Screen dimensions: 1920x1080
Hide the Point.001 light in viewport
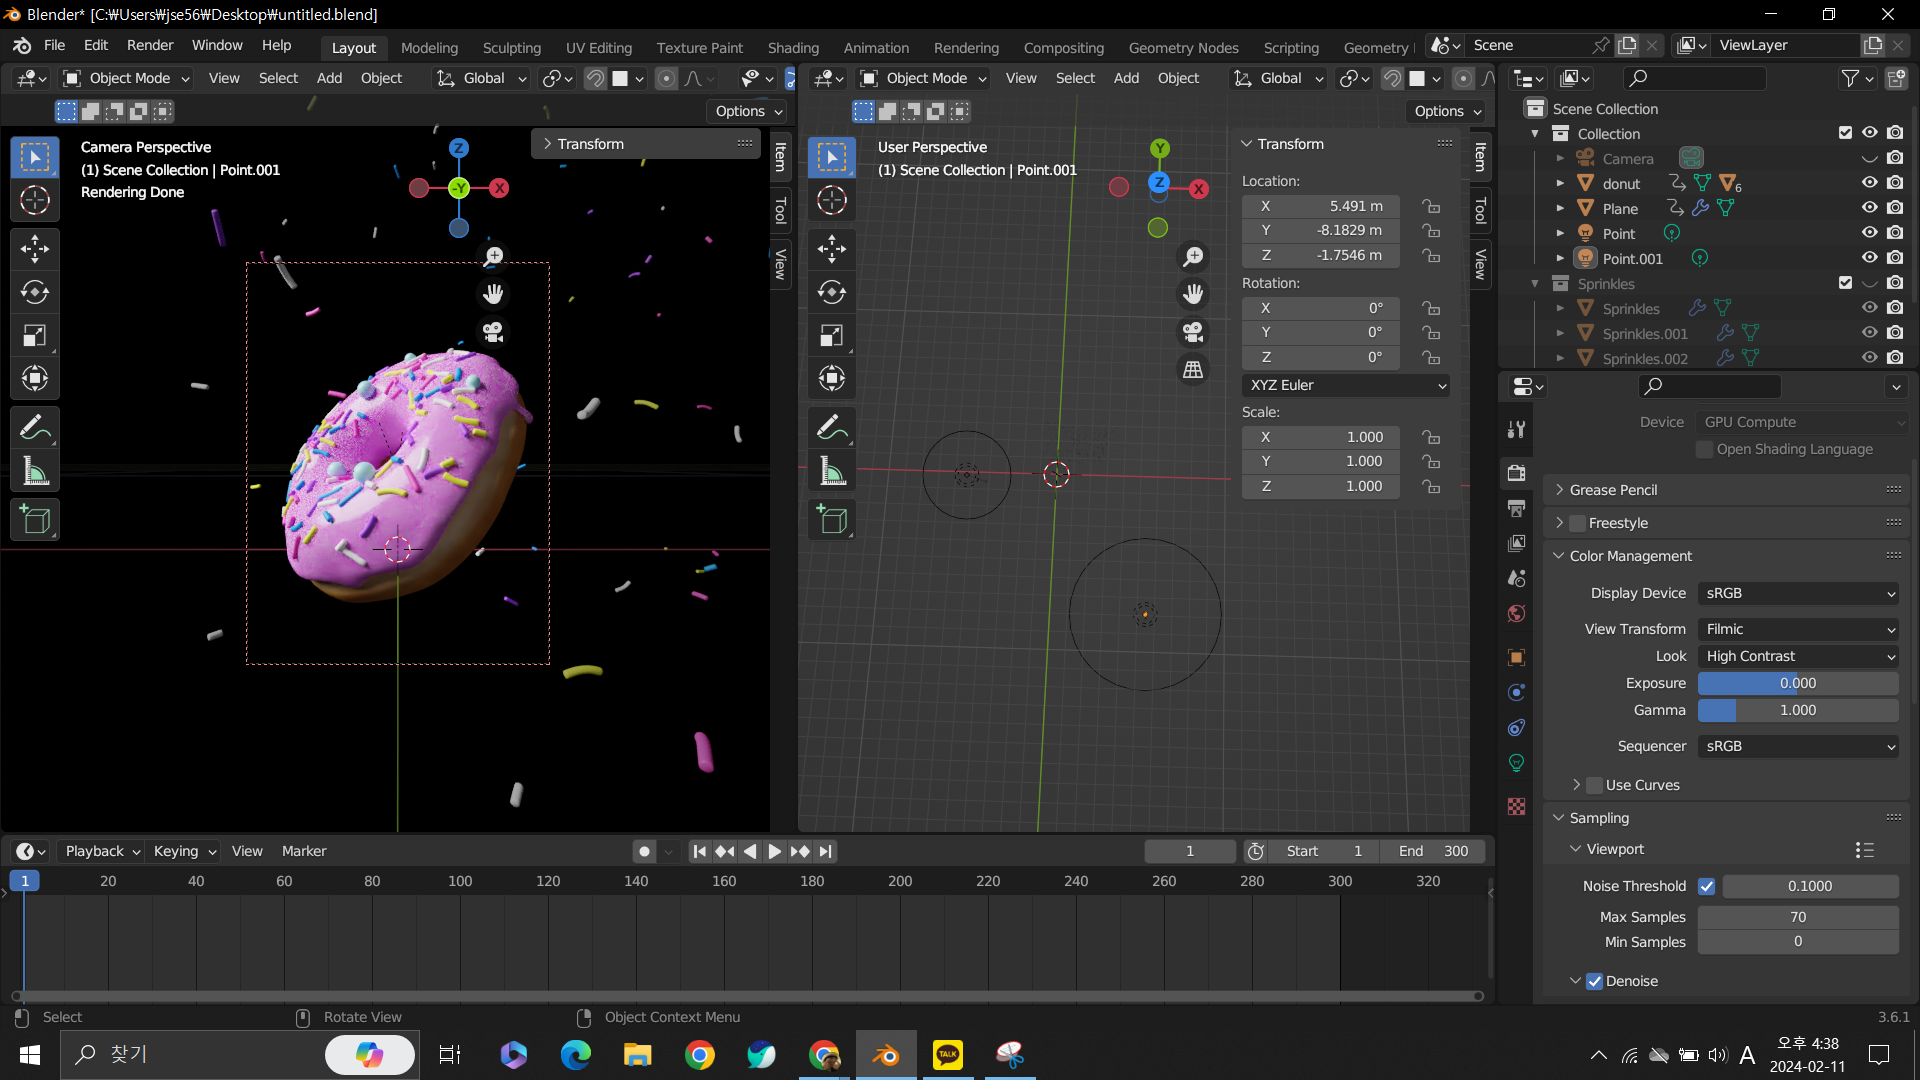tap(1869, 258)
